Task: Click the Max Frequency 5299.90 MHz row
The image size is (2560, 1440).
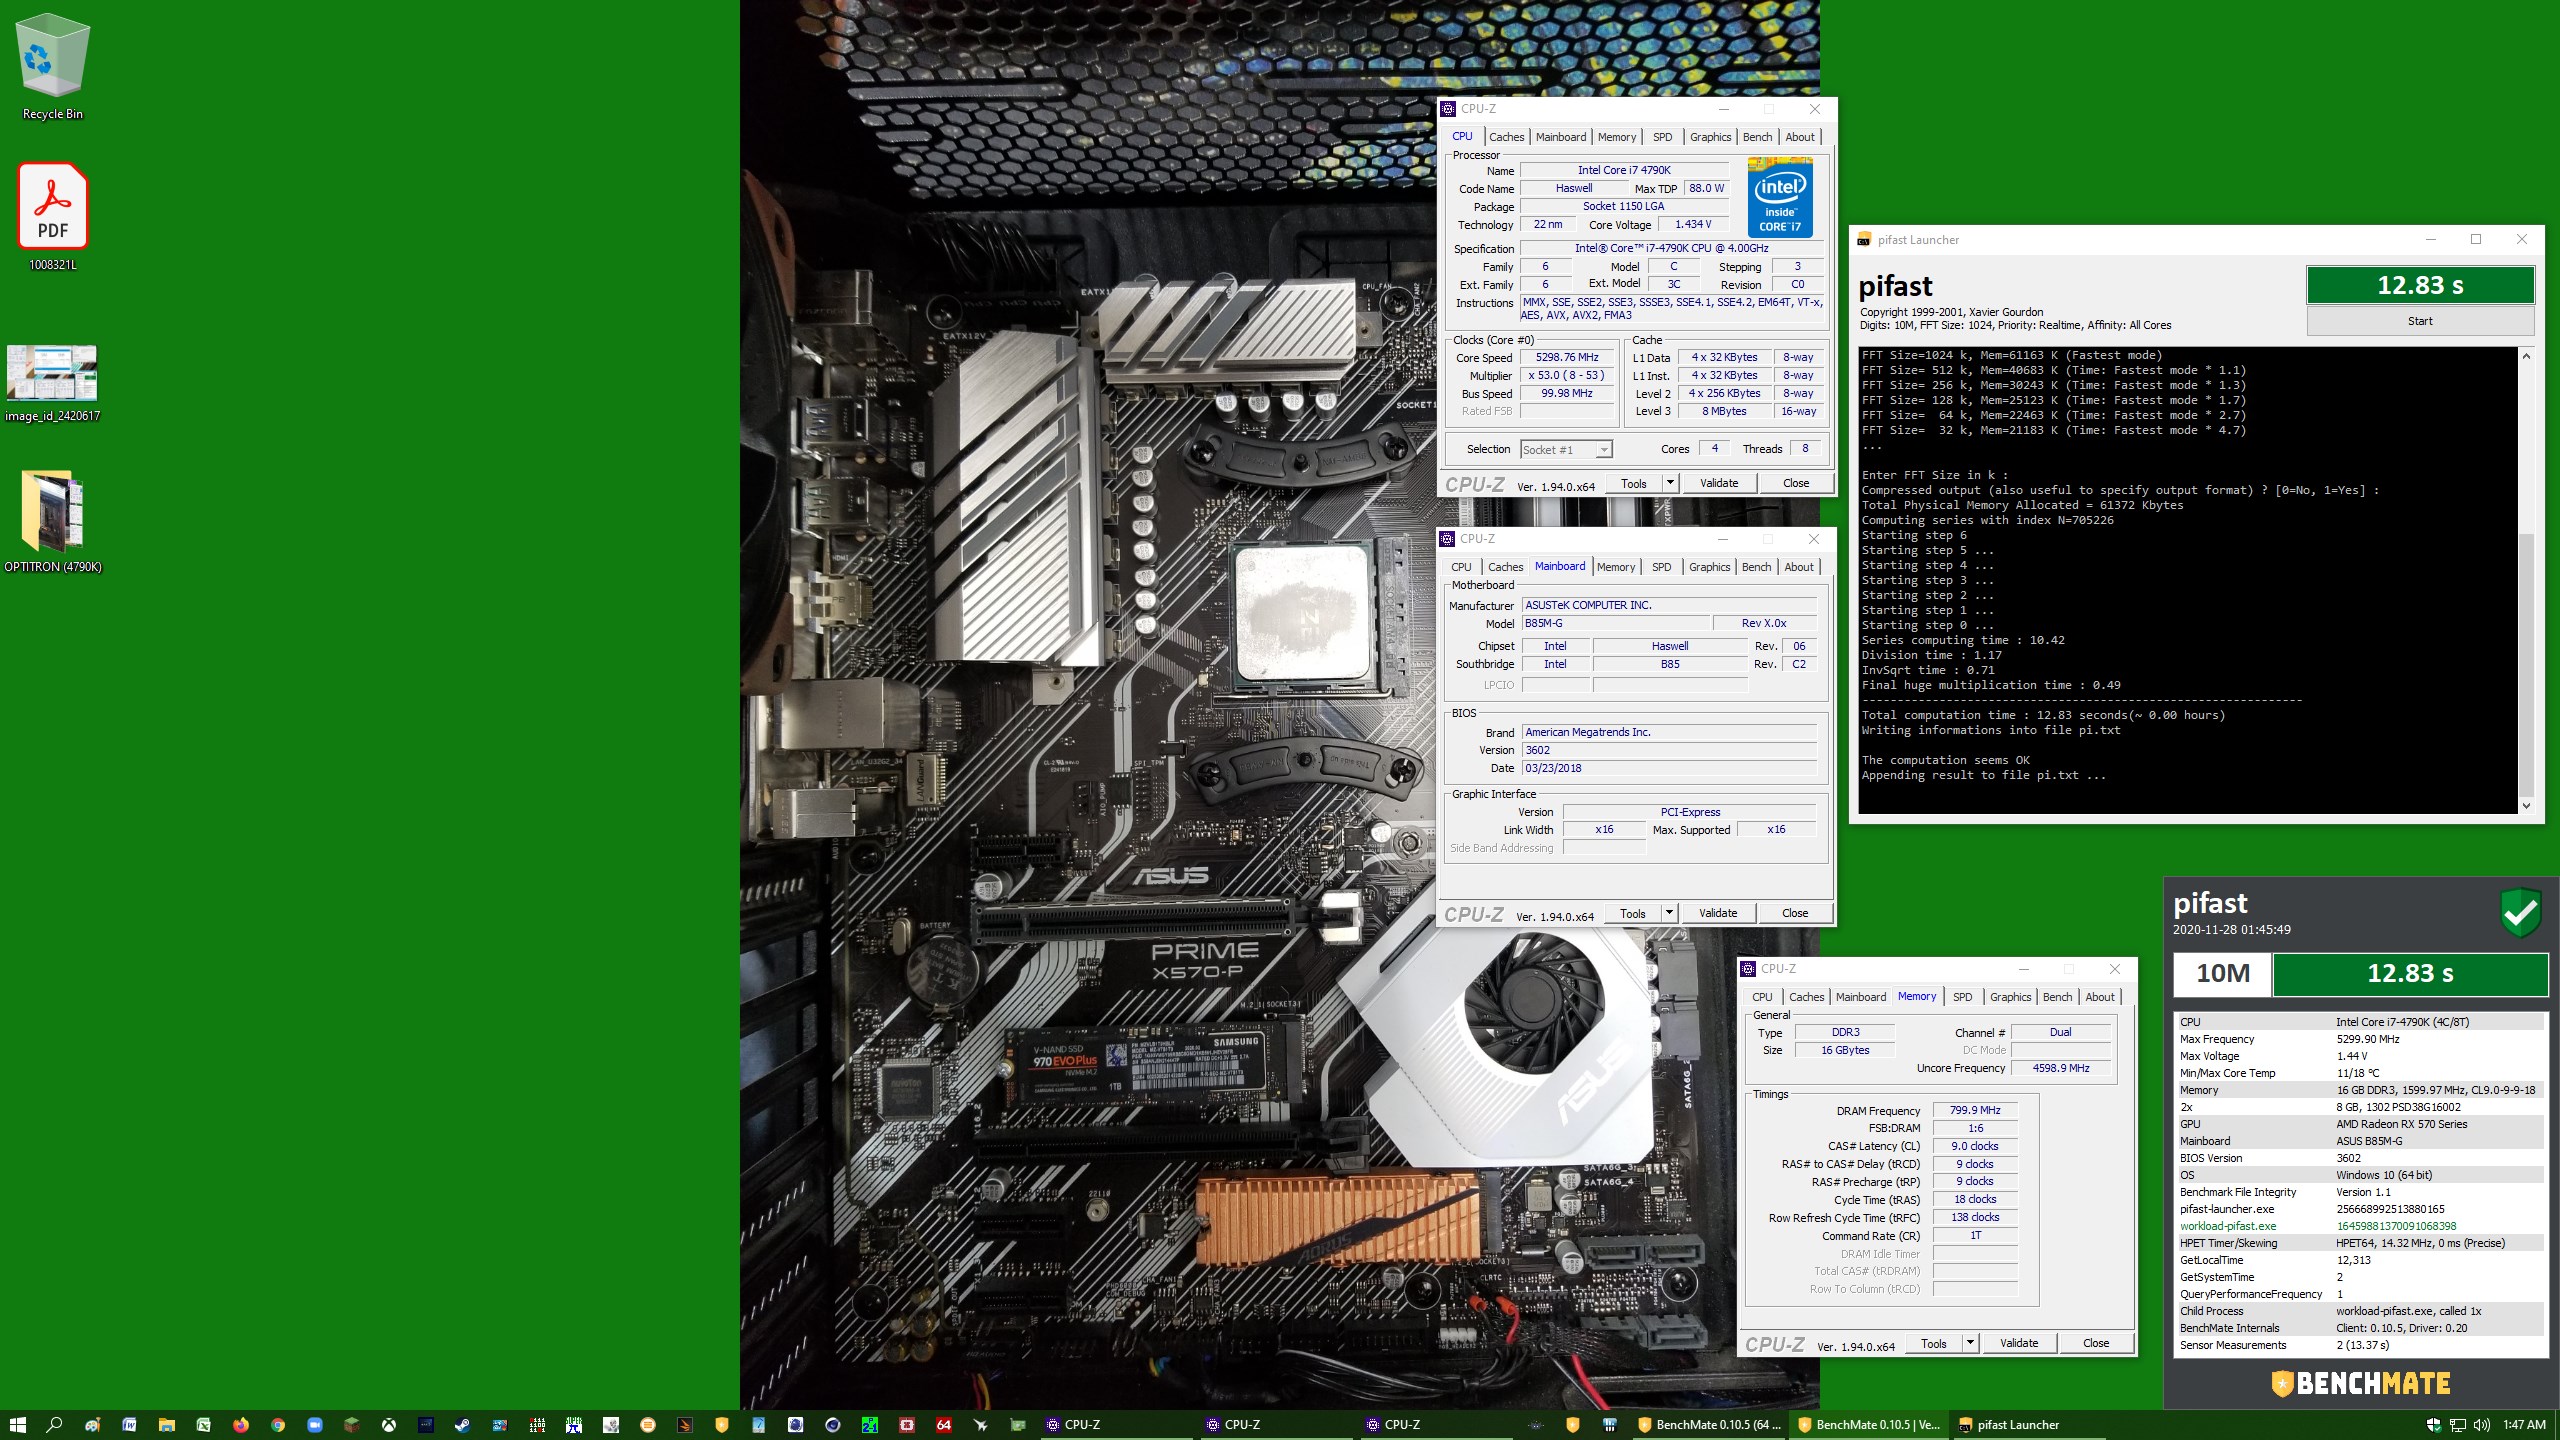Action: tap(2360, 1039)
